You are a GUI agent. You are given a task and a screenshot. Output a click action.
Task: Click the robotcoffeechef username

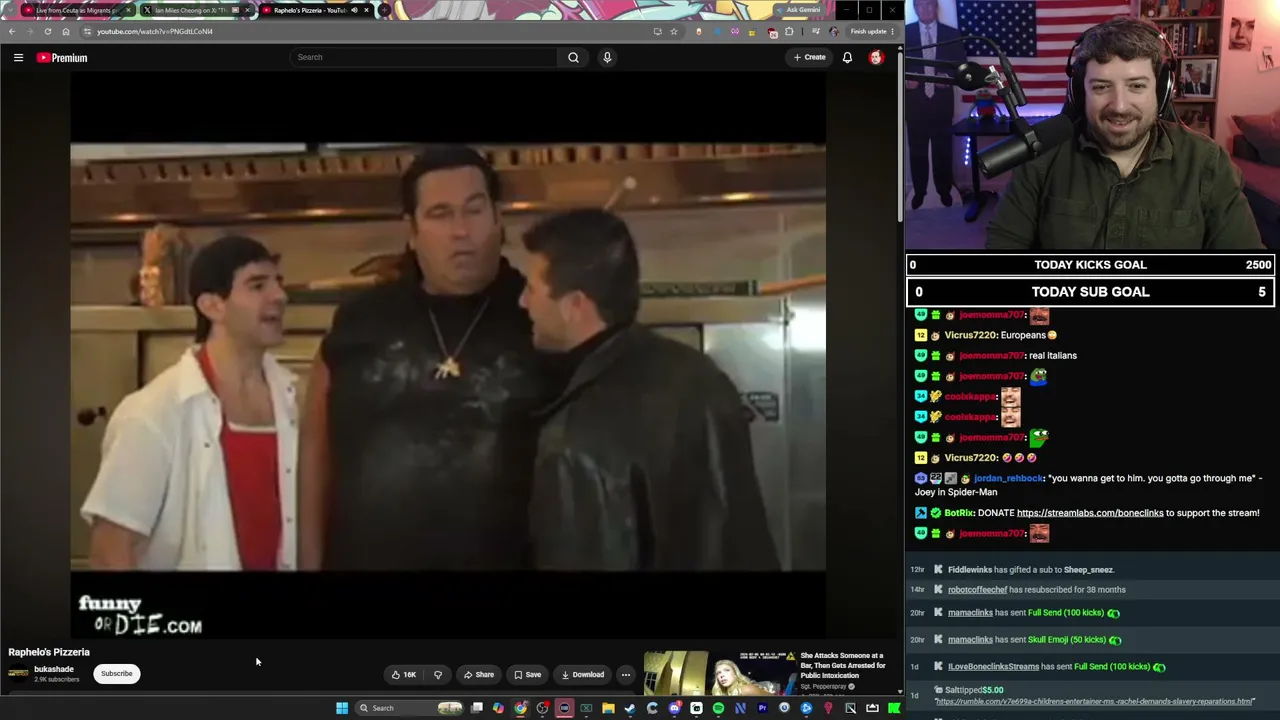tap(977, 590)
